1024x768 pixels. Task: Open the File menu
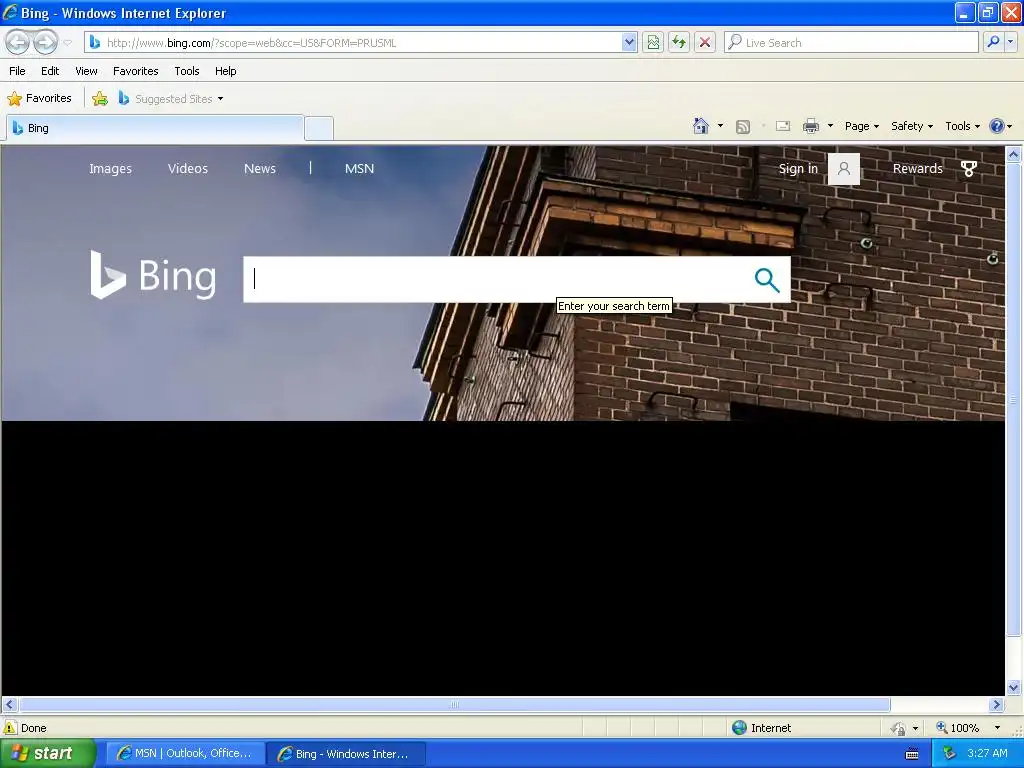tap(18, 71)
